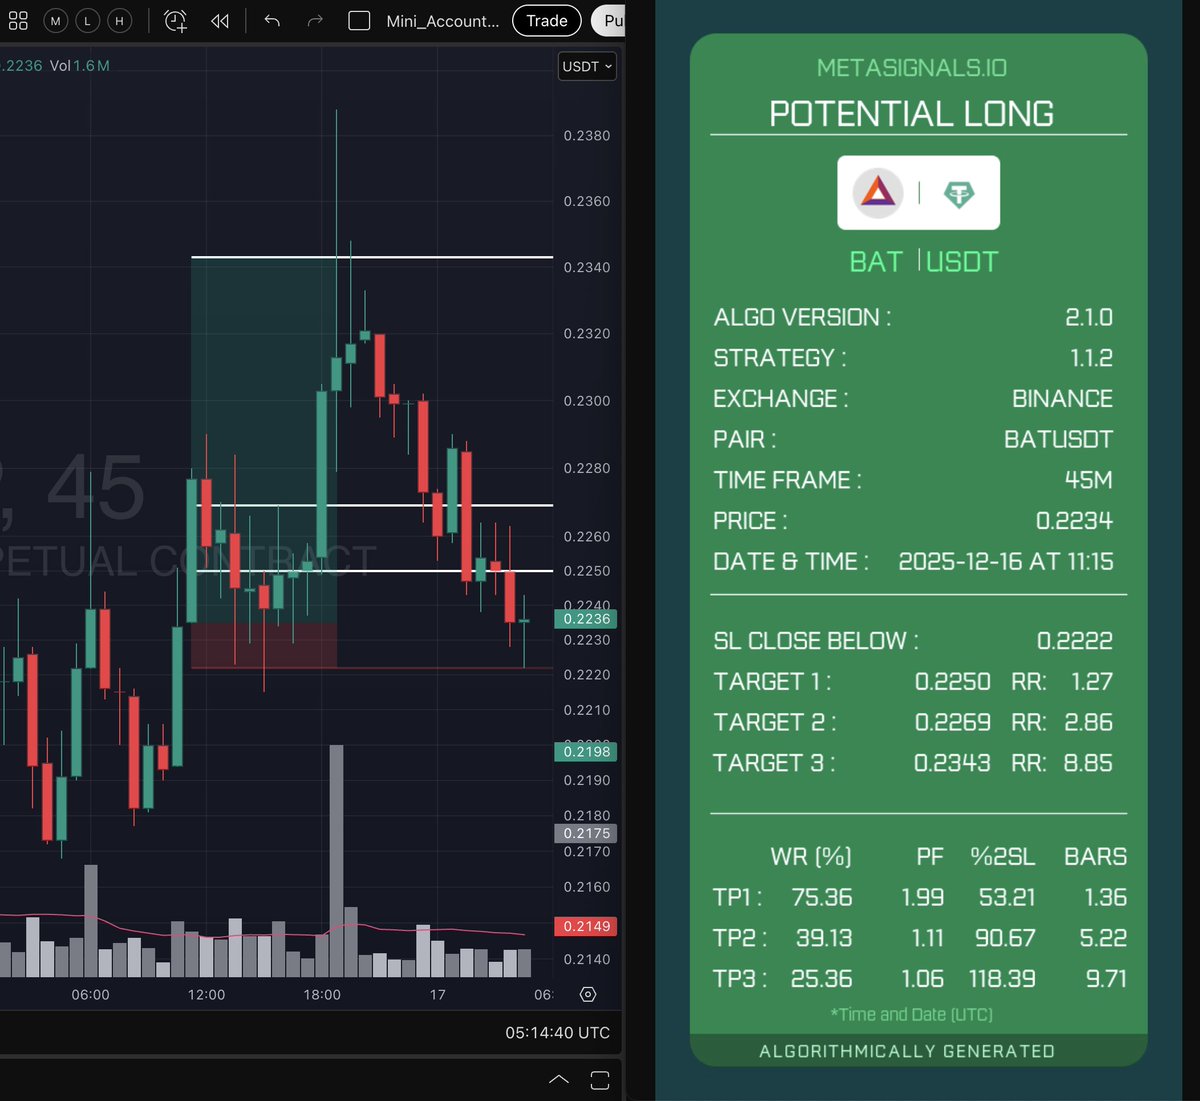1200x1101 pixels.
Task: Click the 05:14:40 UTC timezone clock
Action: 558,1033
